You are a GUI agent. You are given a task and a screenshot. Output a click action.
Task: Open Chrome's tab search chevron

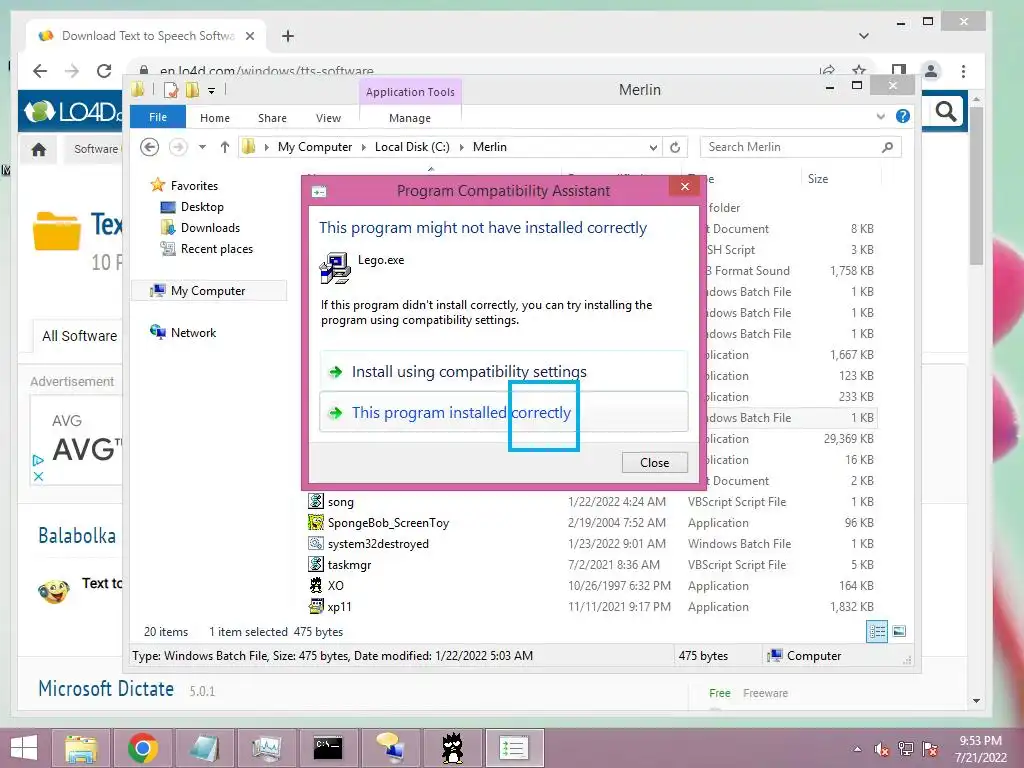(863, 36)
